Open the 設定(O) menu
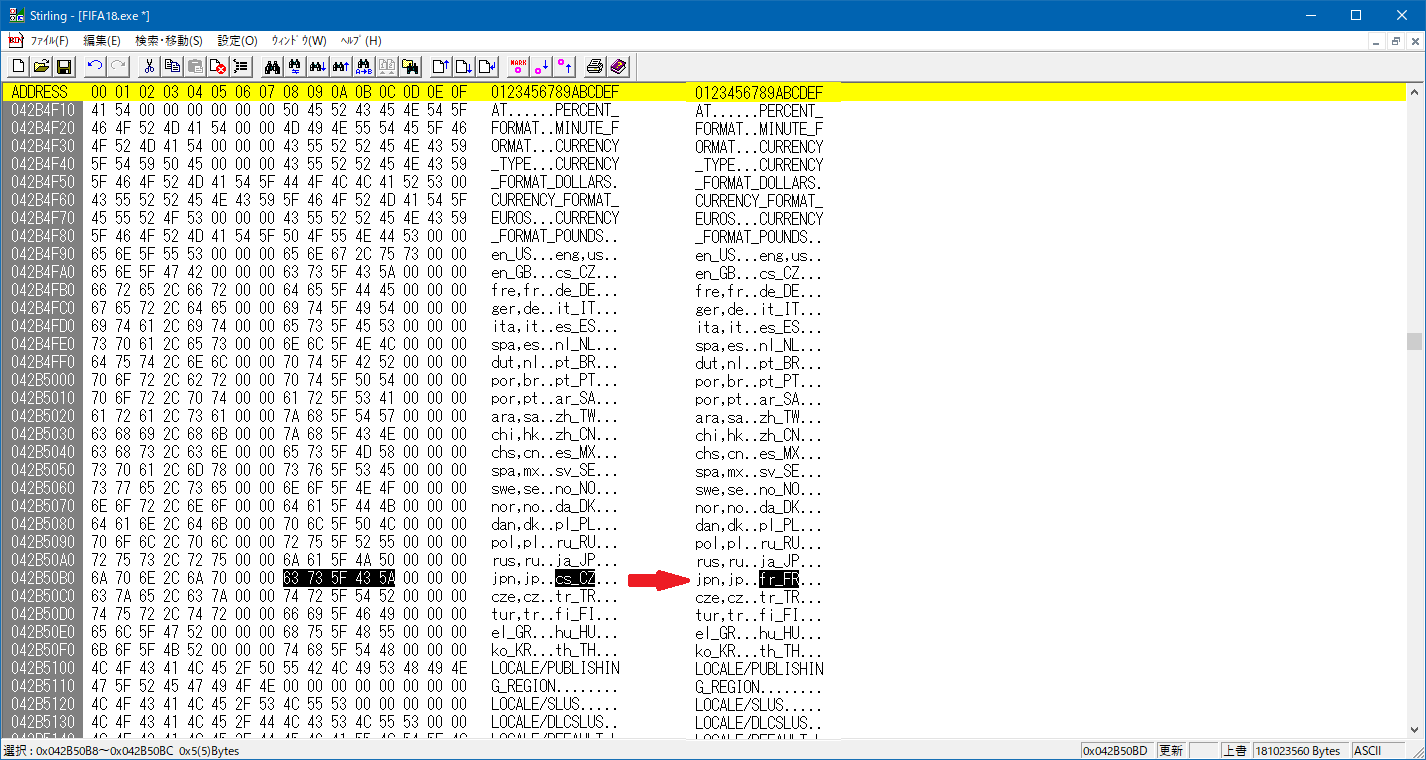 point(237,41)
